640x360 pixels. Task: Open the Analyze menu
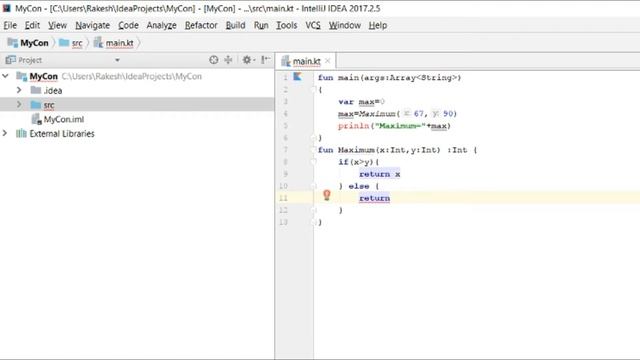[x=161, y=25]
